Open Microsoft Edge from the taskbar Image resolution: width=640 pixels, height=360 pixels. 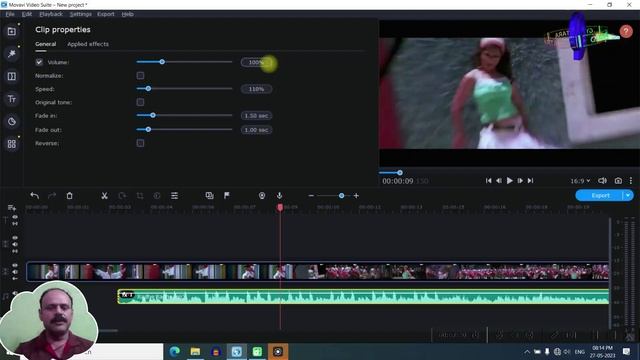tap(175, 351)
